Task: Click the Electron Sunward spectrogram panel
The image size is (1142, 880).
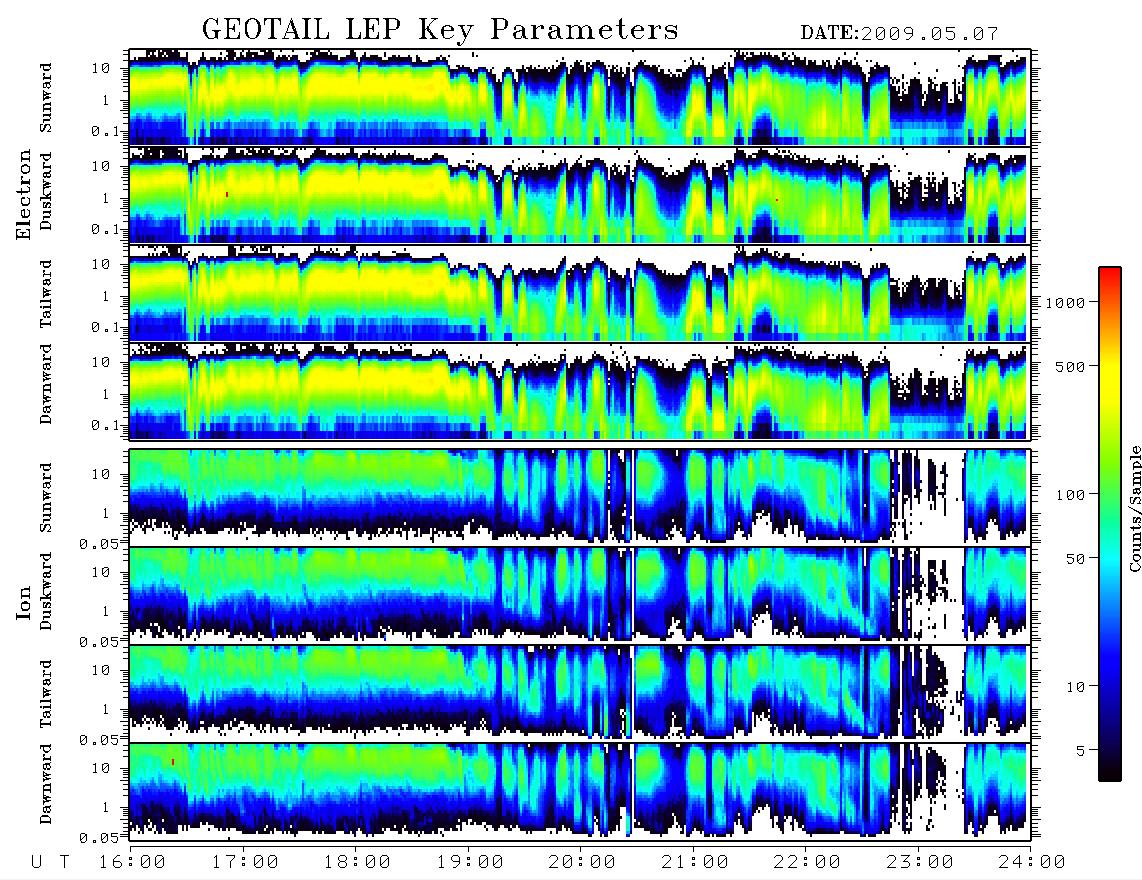Action: point(580,97)
